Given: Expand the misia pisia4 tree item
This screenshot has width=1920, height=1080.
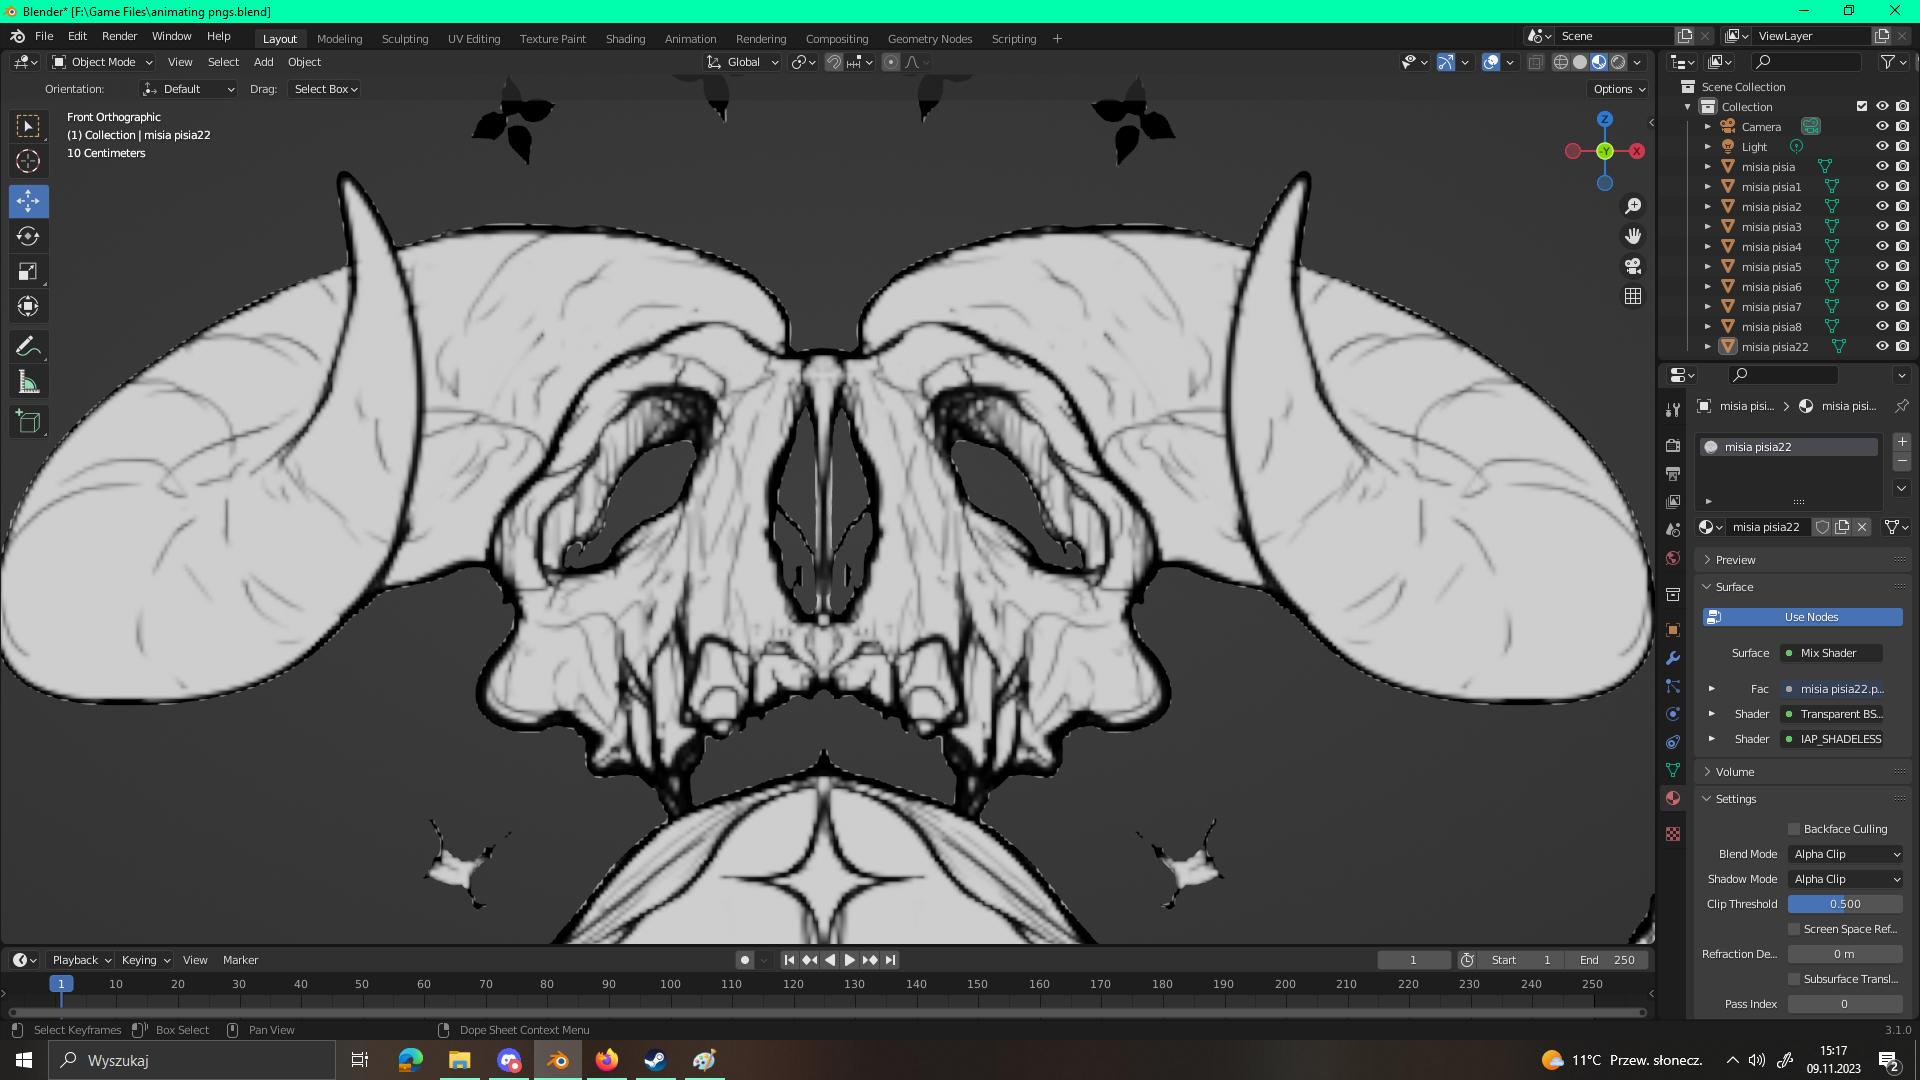Looking at the screenshot, I should click(x=1708, y=247).
